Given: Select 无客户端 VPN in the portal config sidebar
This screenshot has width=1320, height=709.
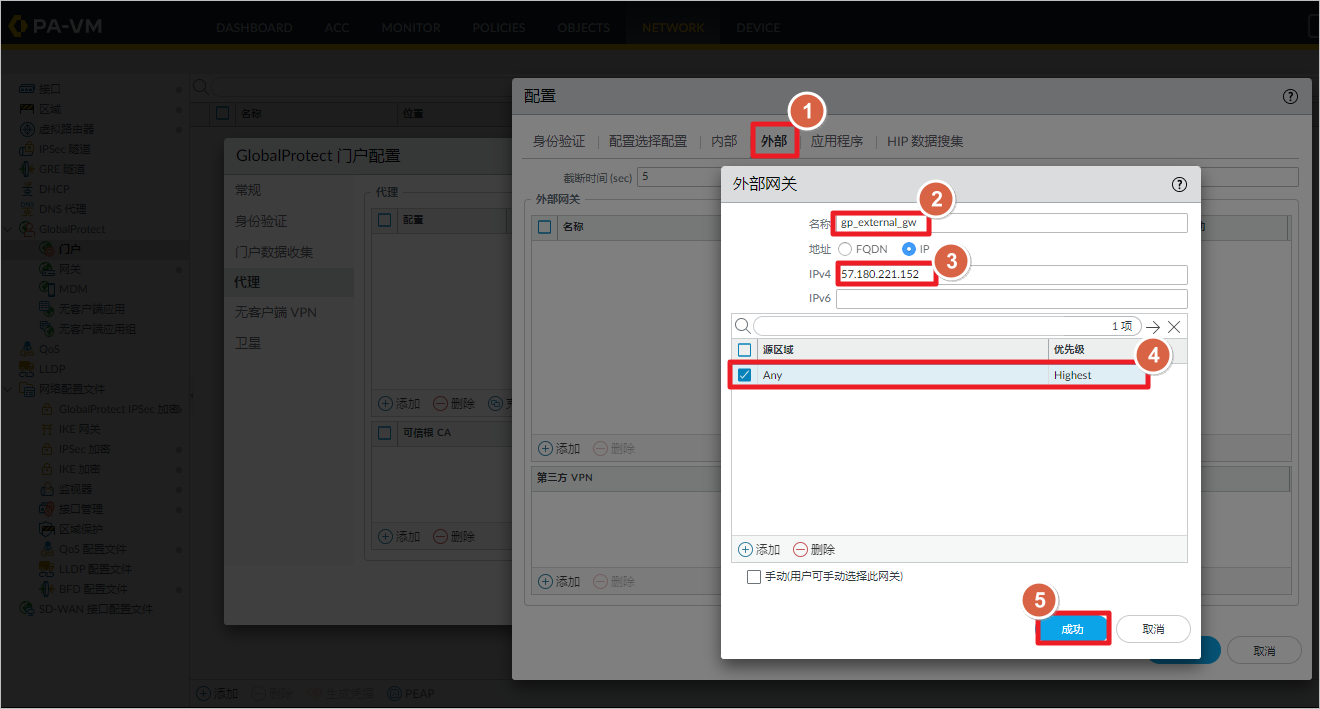Looking at the screenshot, I should click(275, 312).
